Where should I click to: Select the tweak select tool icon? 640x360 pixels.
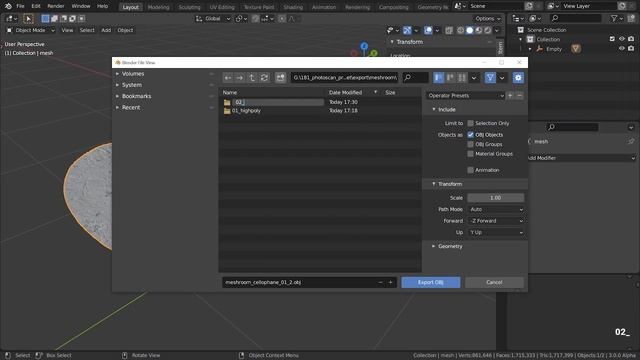pos(28,19)
